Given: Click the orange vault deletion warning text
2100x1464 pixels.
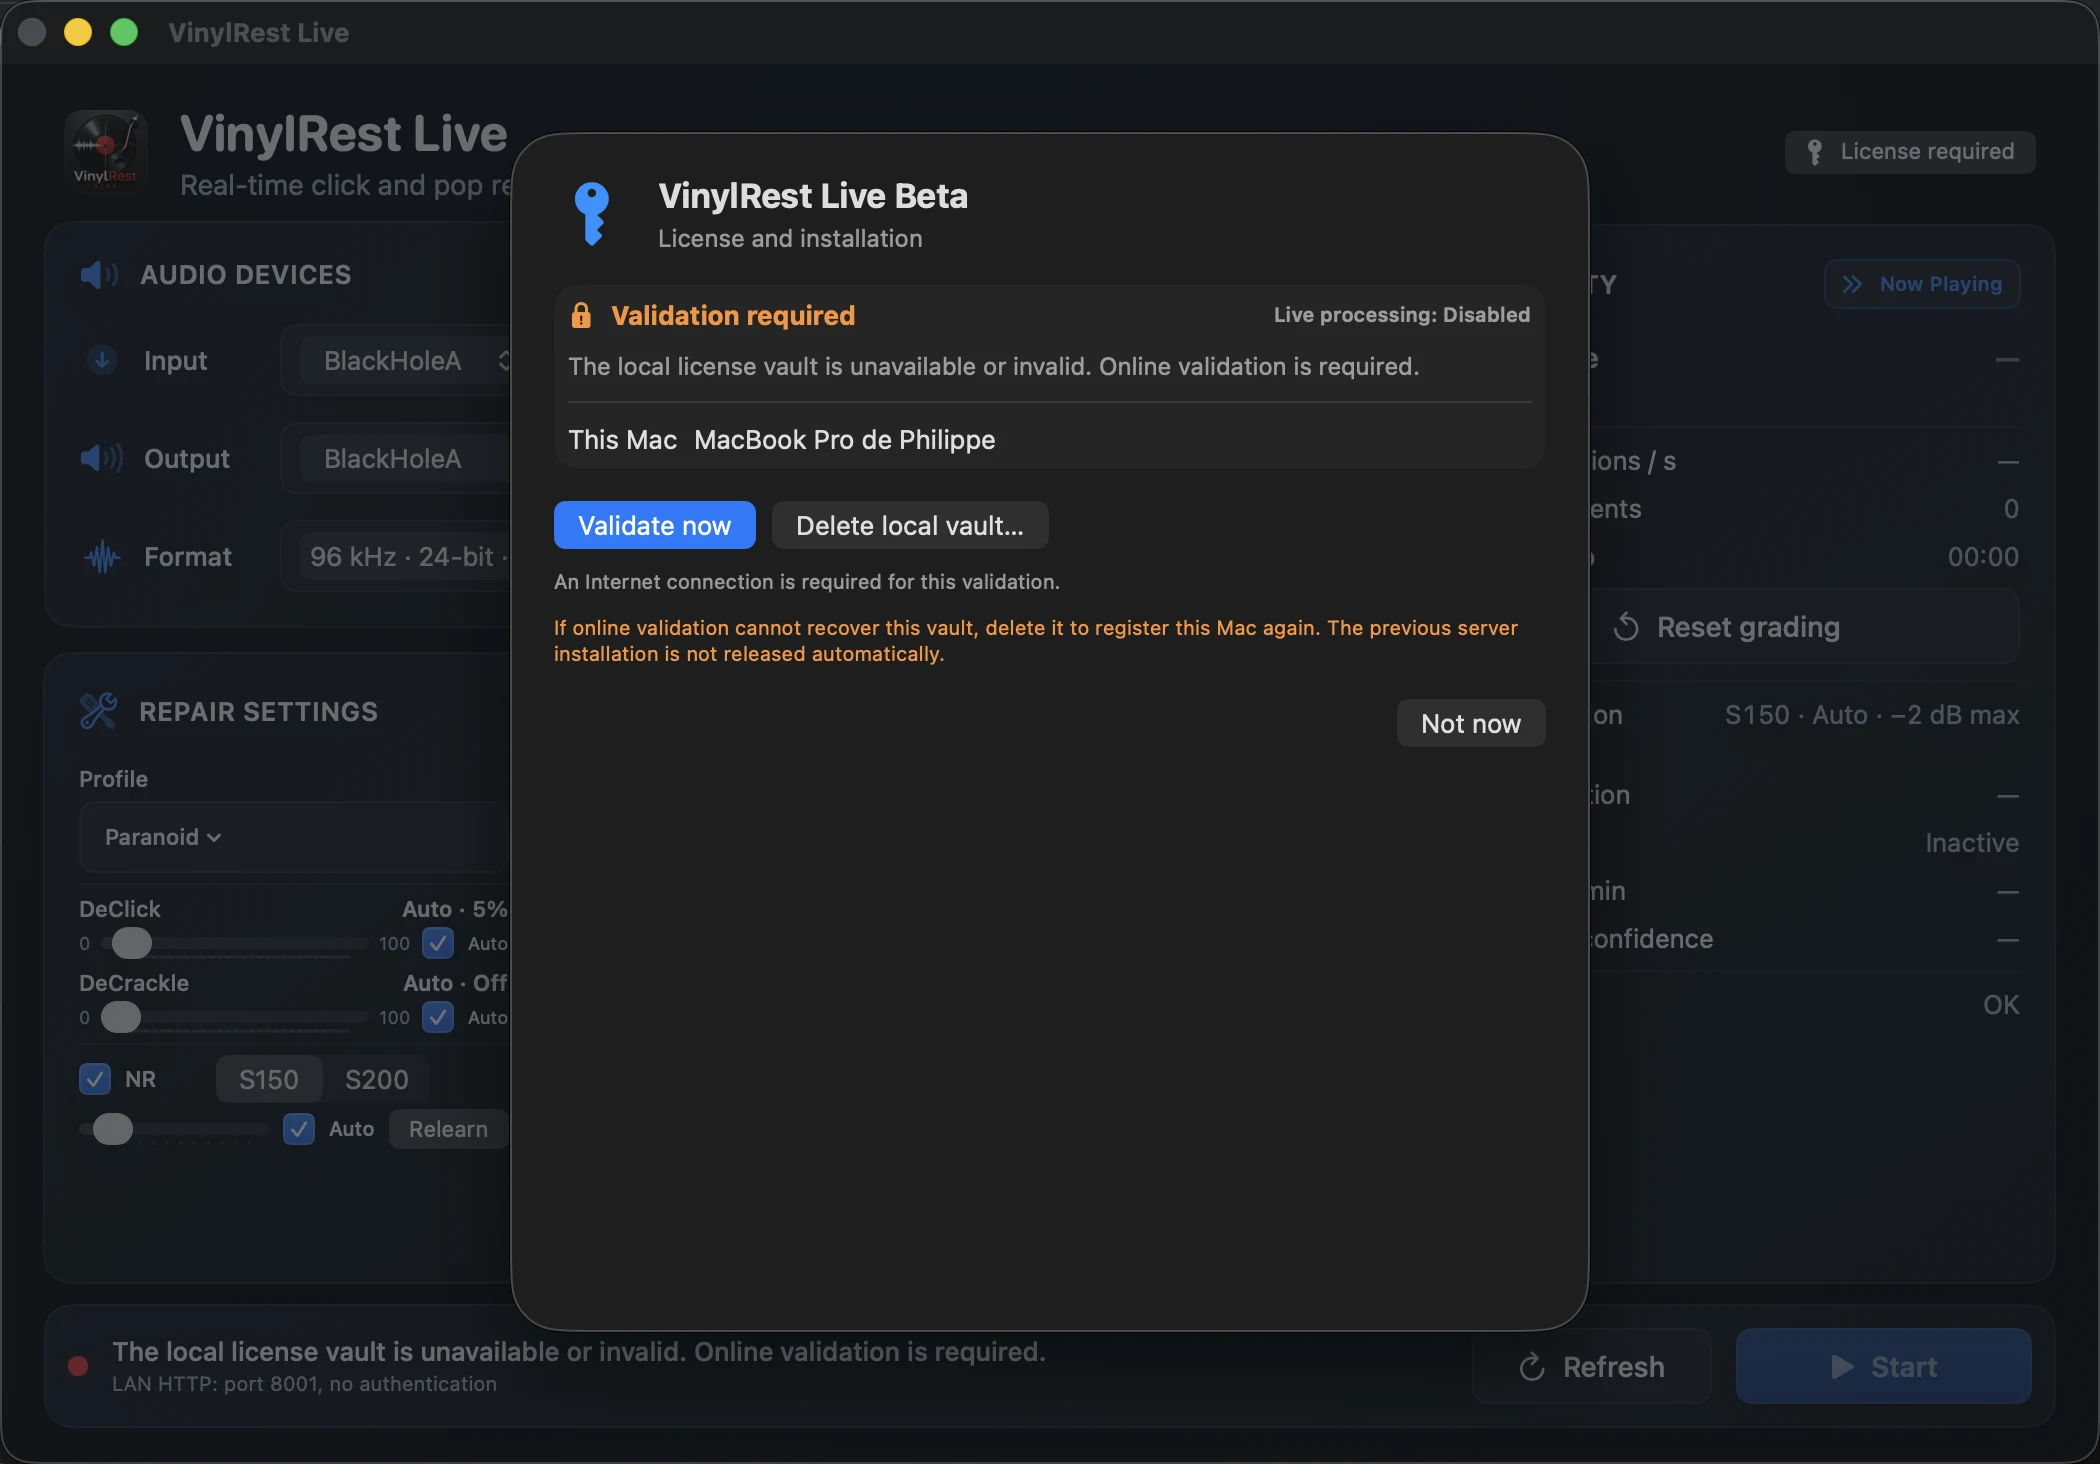Looking at the screenshot, I should click(x=1036, y=641).
